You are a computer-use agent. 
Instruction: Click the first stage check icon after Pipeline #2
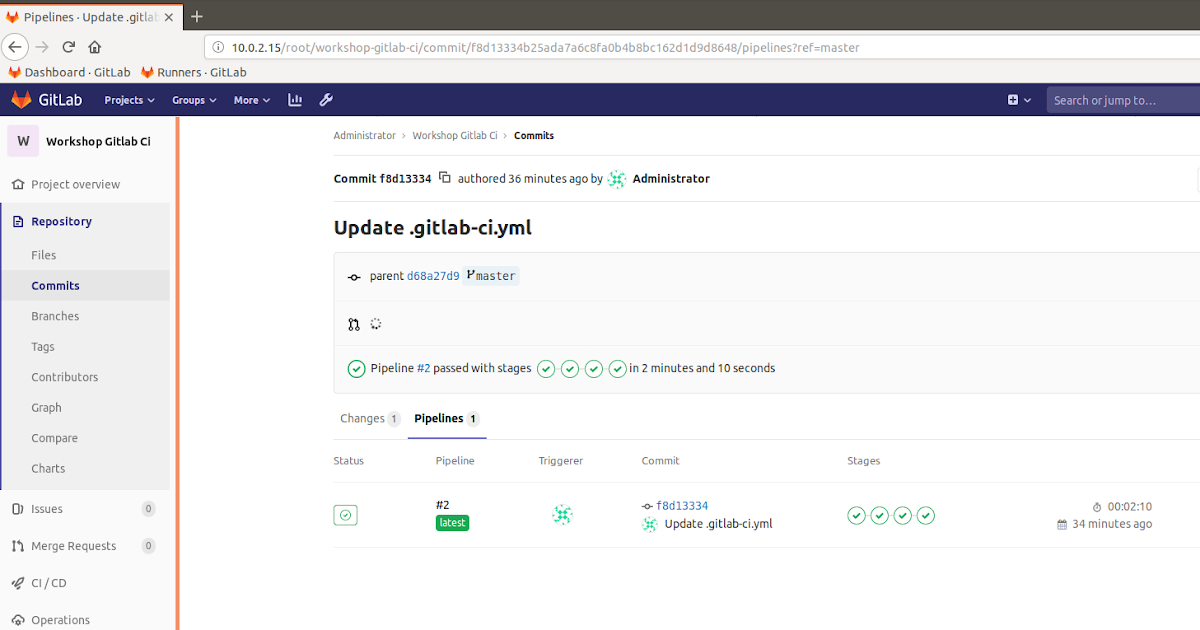545,368
